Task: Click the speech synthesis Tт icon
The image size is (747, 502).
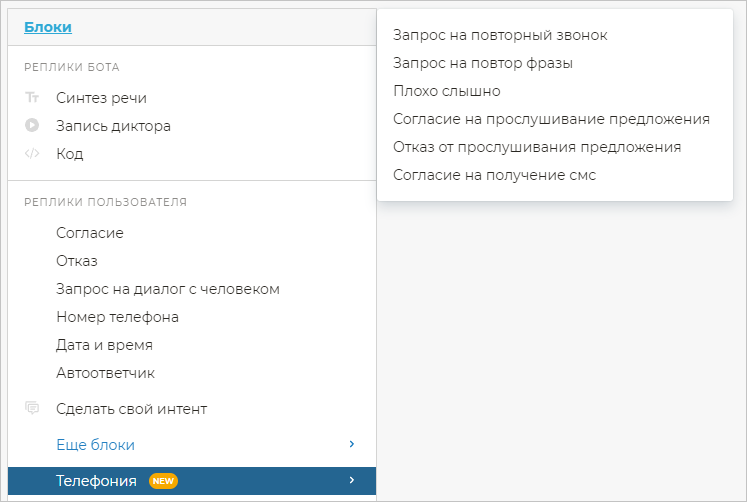Action: pos(32,98)
